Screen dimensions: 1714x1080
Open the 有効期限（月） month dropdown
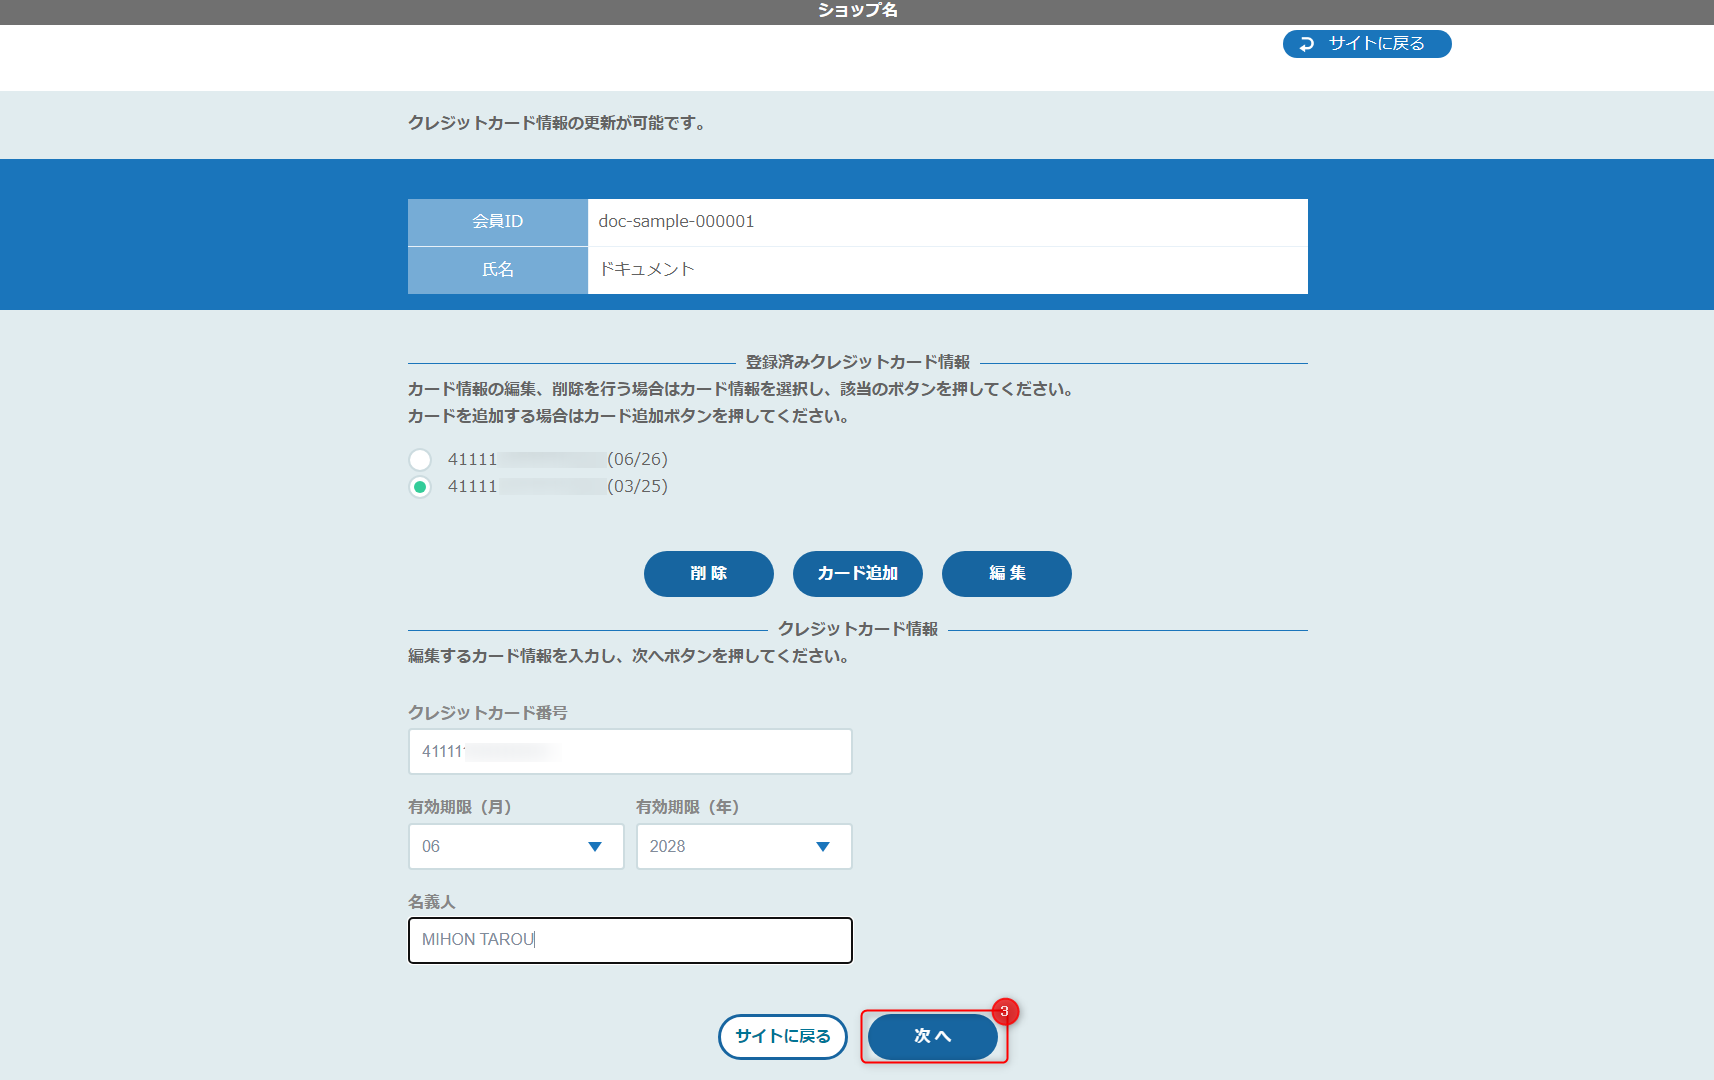[515, 846]
